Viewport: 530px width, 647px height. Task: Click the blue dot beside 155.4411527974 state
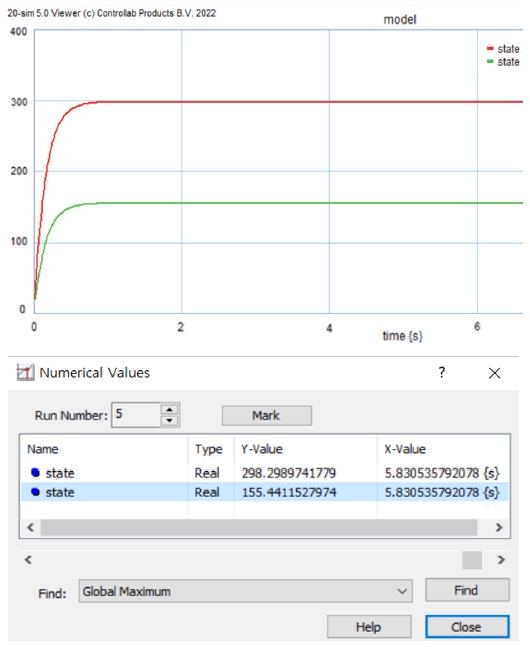point(35,492)
